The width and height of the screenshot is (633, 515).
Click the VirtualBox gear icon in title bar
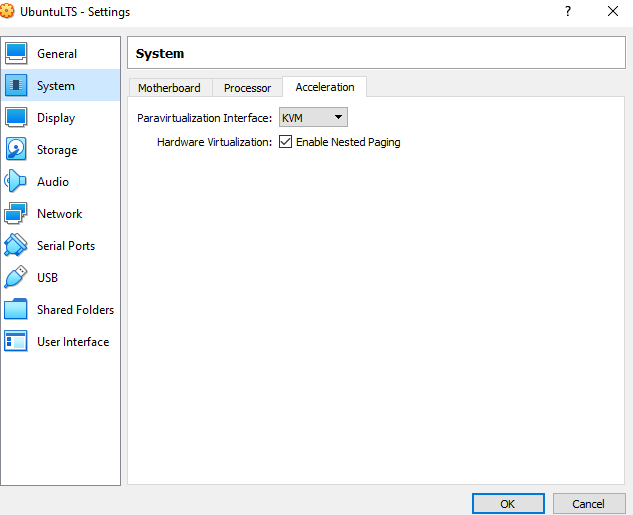(6, 11)
